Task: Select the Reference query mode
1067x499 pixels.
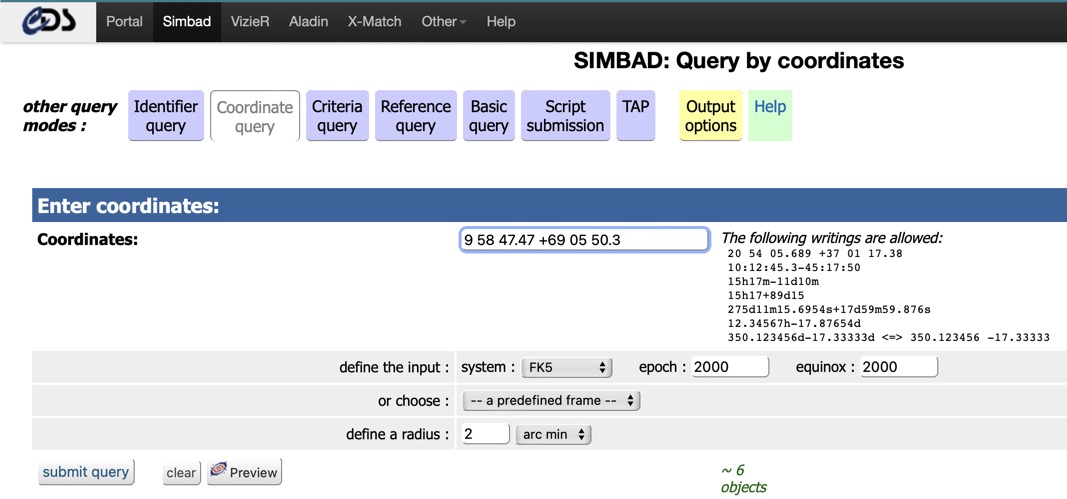Action: coord(415,116)
